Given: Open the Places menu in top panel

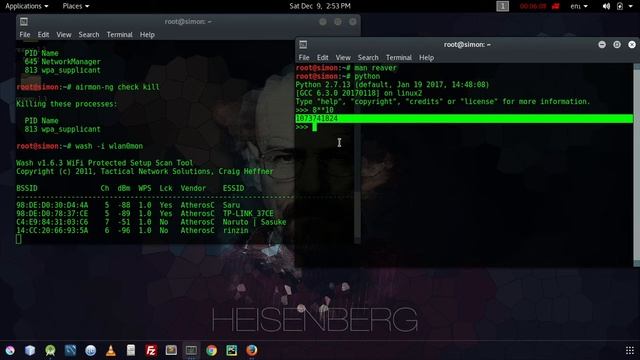Looking at the screenshot, I should (x=76, y=6).
